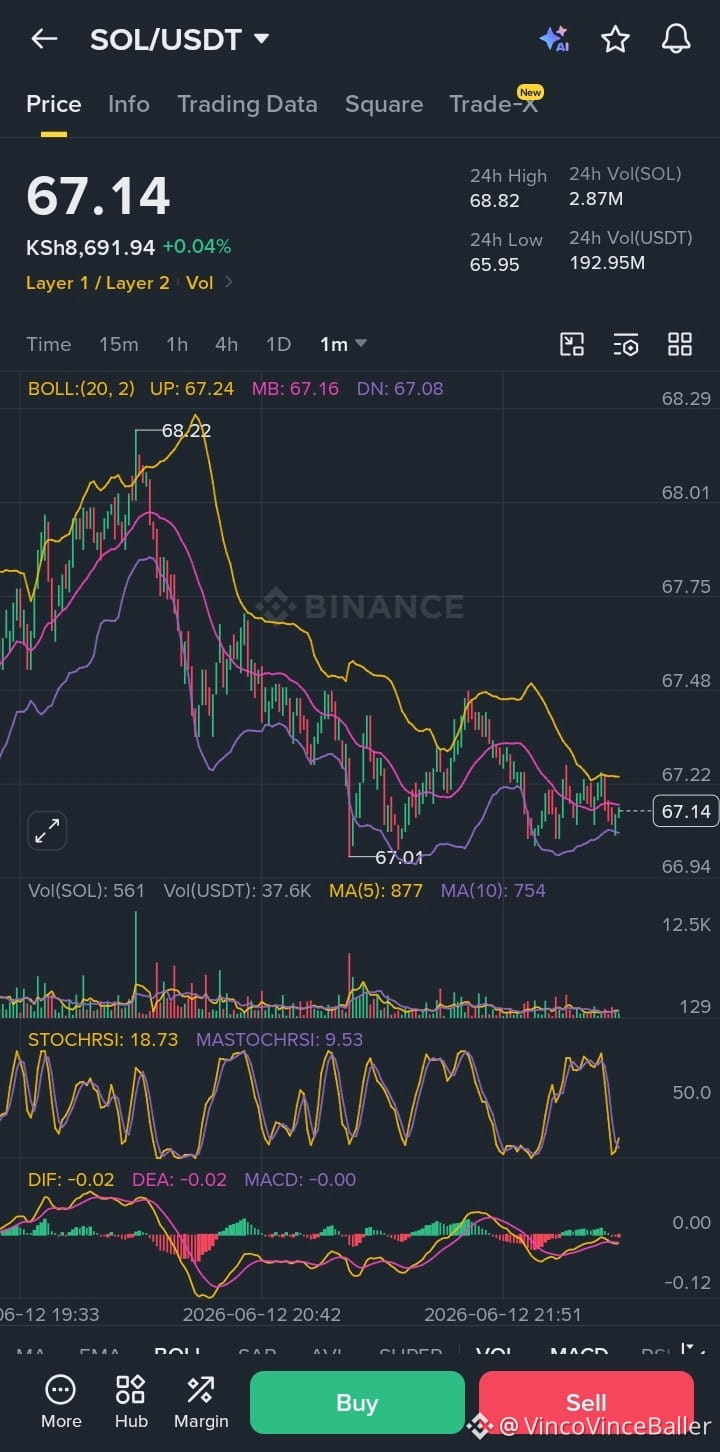Tap the 2026-06-12 21:51 time axis label
Image resolution: width=720 pixels, height=1452 pixels.
[503, 1313]
